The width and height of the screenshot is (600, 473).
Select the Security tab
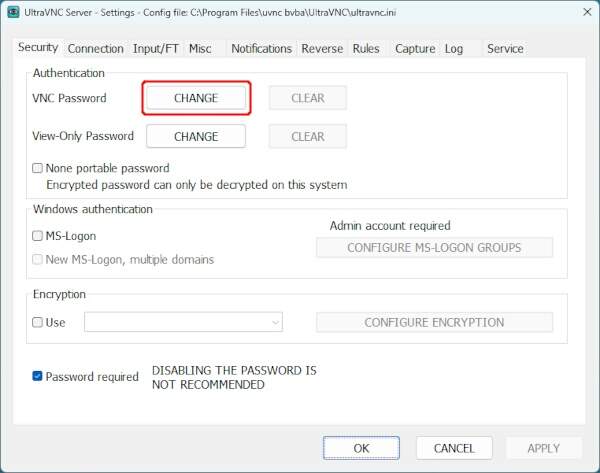coord(38,47)
